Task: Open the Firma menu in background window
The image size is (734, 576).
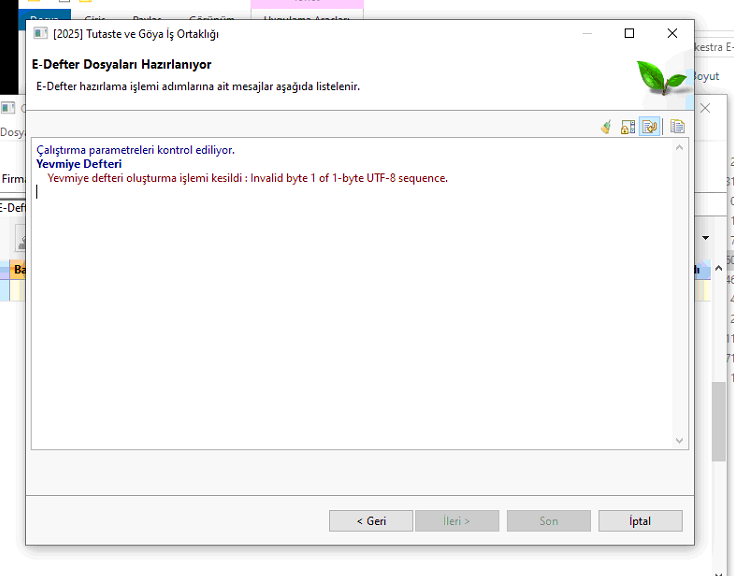Action: coord(13,179)
